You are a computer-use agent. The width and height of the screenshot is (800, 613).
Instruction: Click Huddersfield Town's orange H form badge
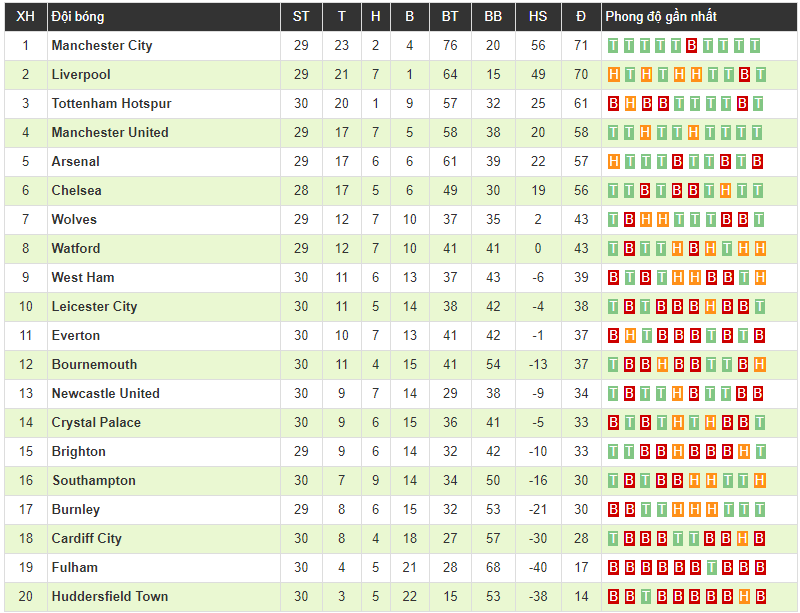coord(743,597)
